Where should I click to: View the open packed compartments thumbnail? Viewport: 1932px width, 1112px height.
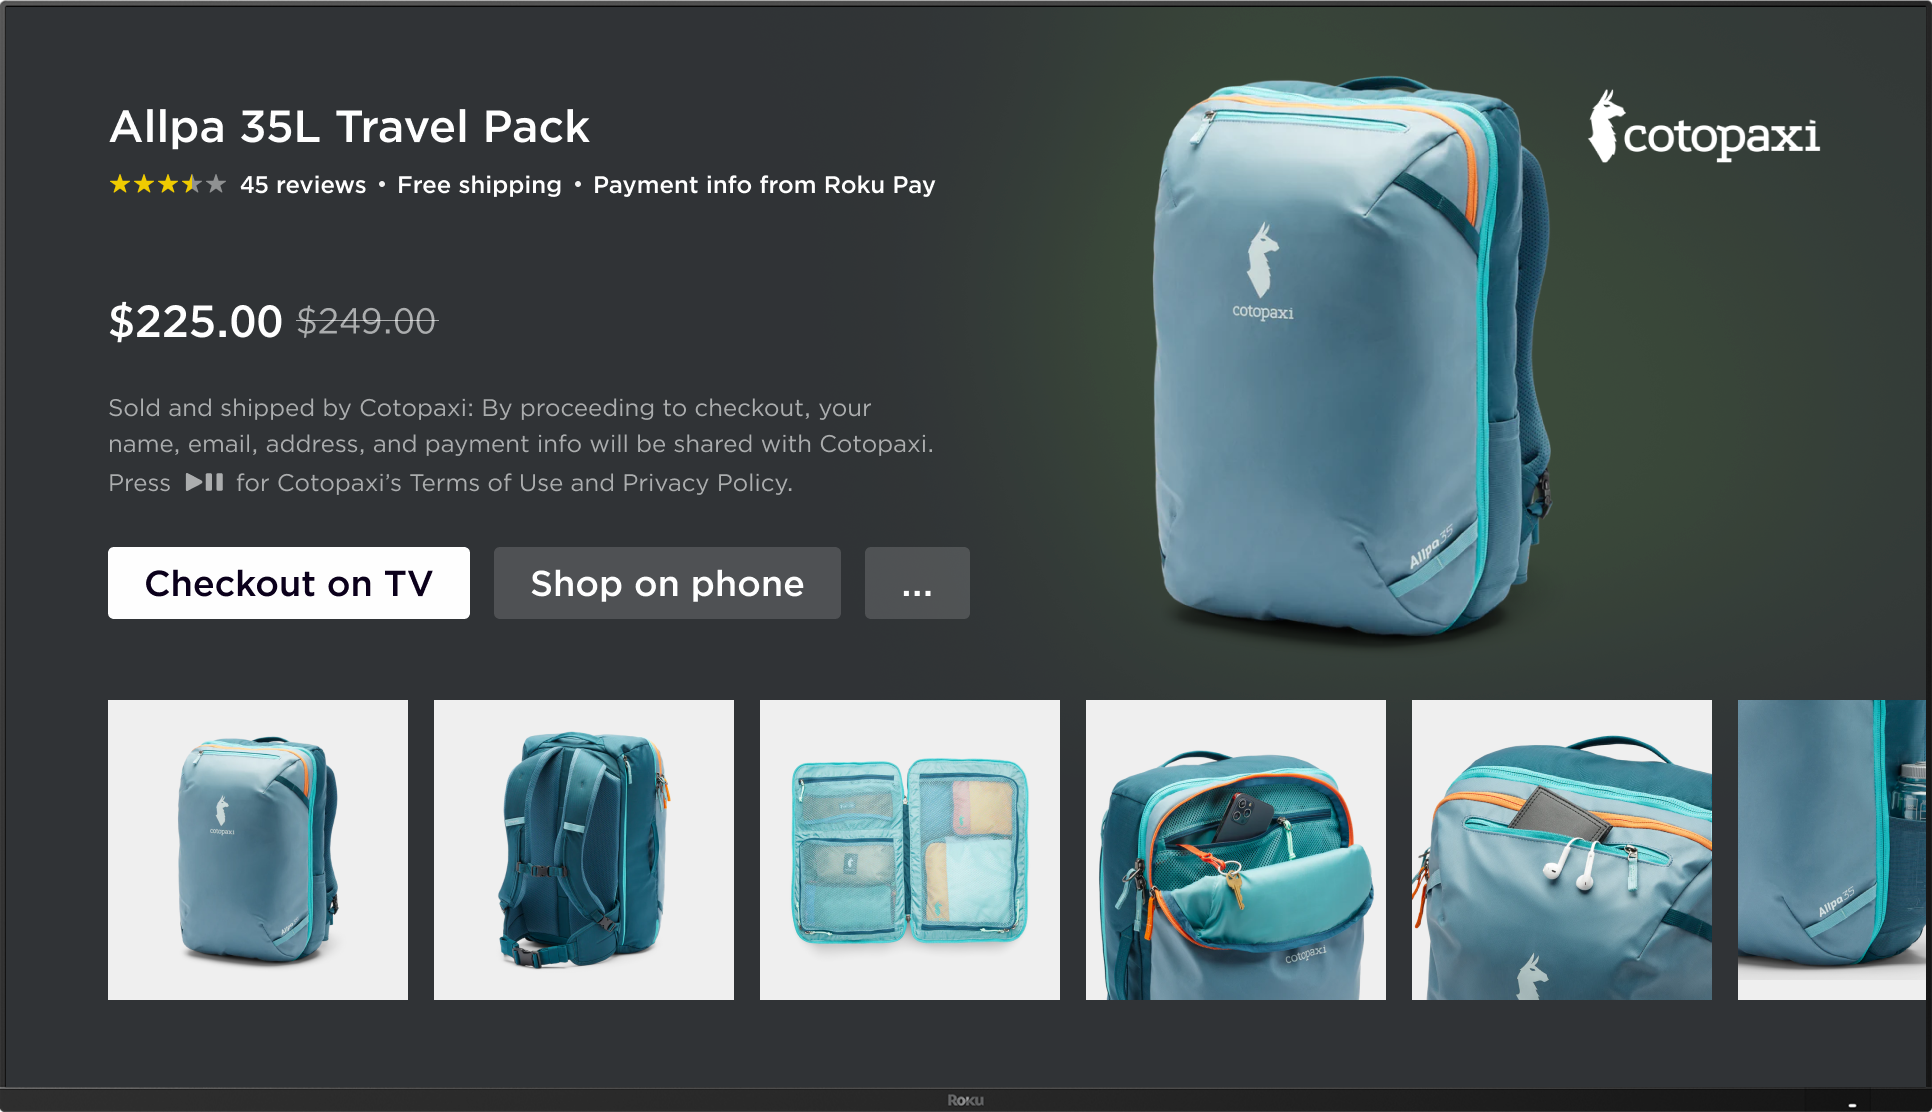[x=910, y=850]
